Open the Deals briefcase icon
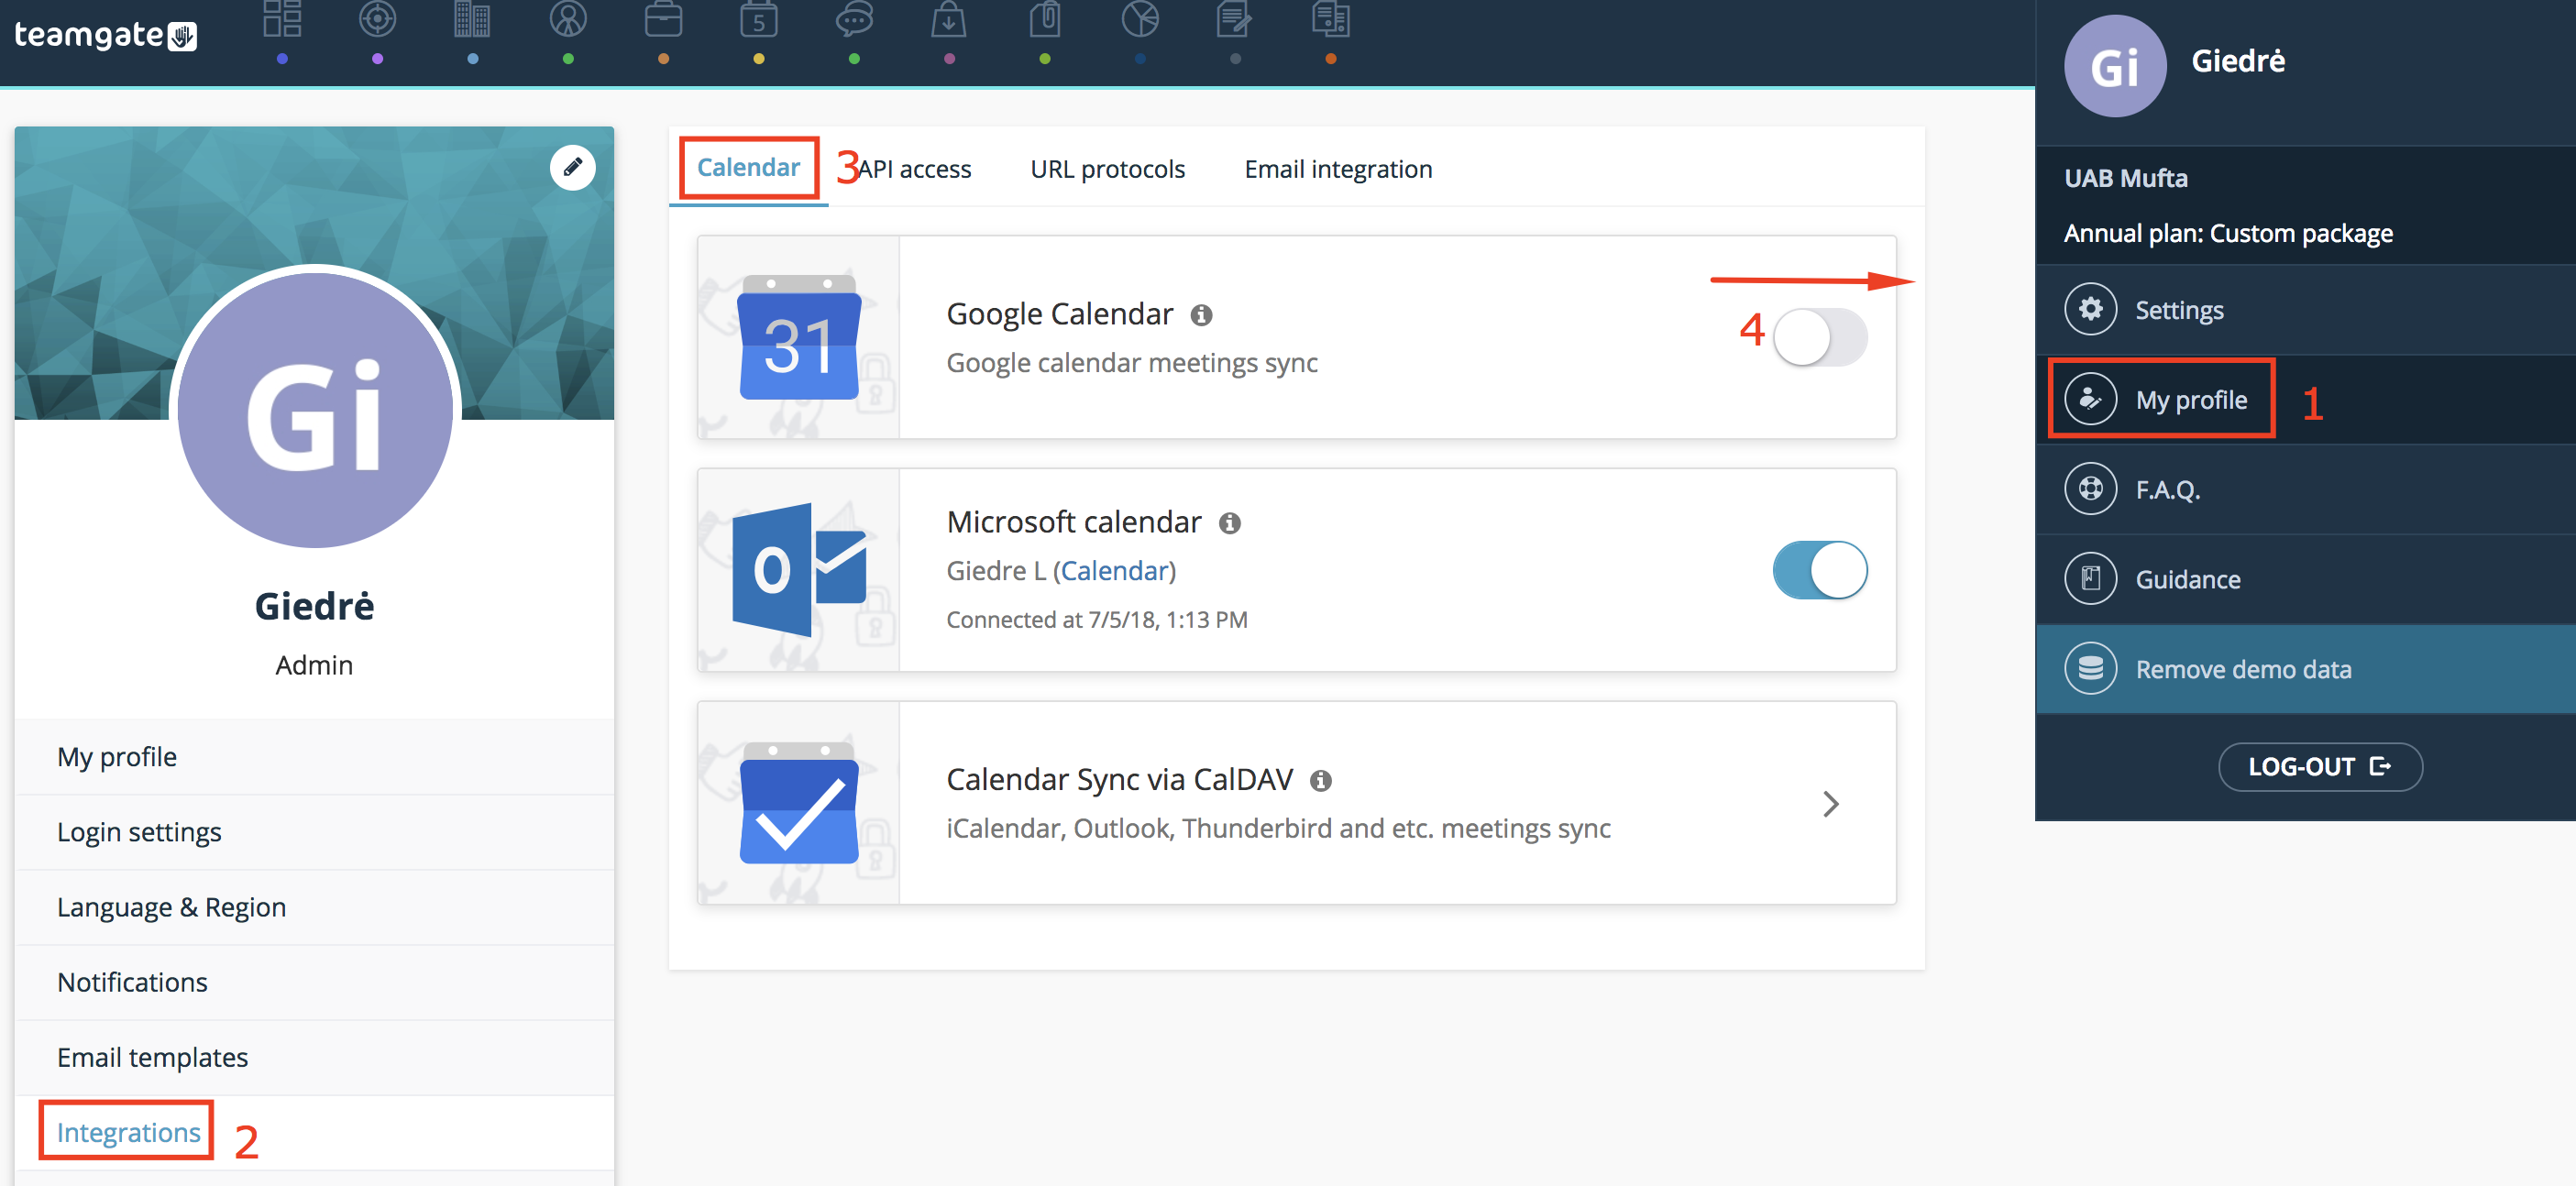Image resolution: width=2576 pixels, height=1186 pixels. coord(663,19)
